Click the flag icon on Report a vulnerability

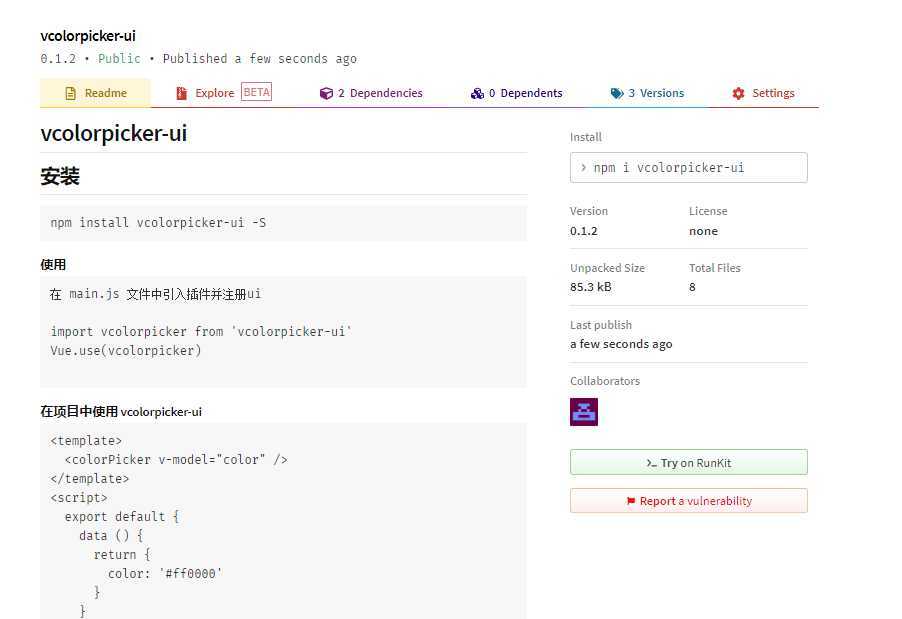click(x=631, y=501)
